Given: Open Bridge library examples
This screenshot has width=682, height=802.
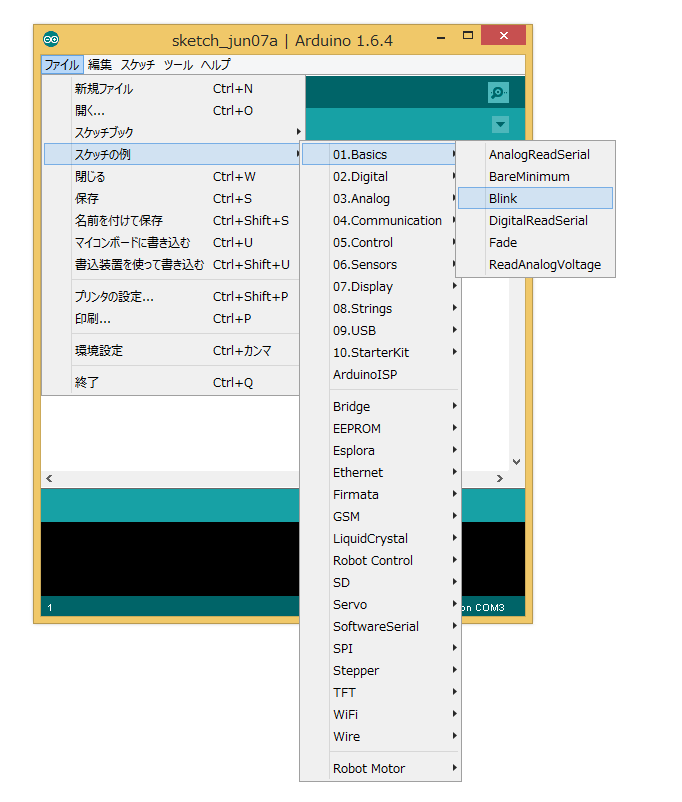Looking at the screenshot, I should click(381, 407).
